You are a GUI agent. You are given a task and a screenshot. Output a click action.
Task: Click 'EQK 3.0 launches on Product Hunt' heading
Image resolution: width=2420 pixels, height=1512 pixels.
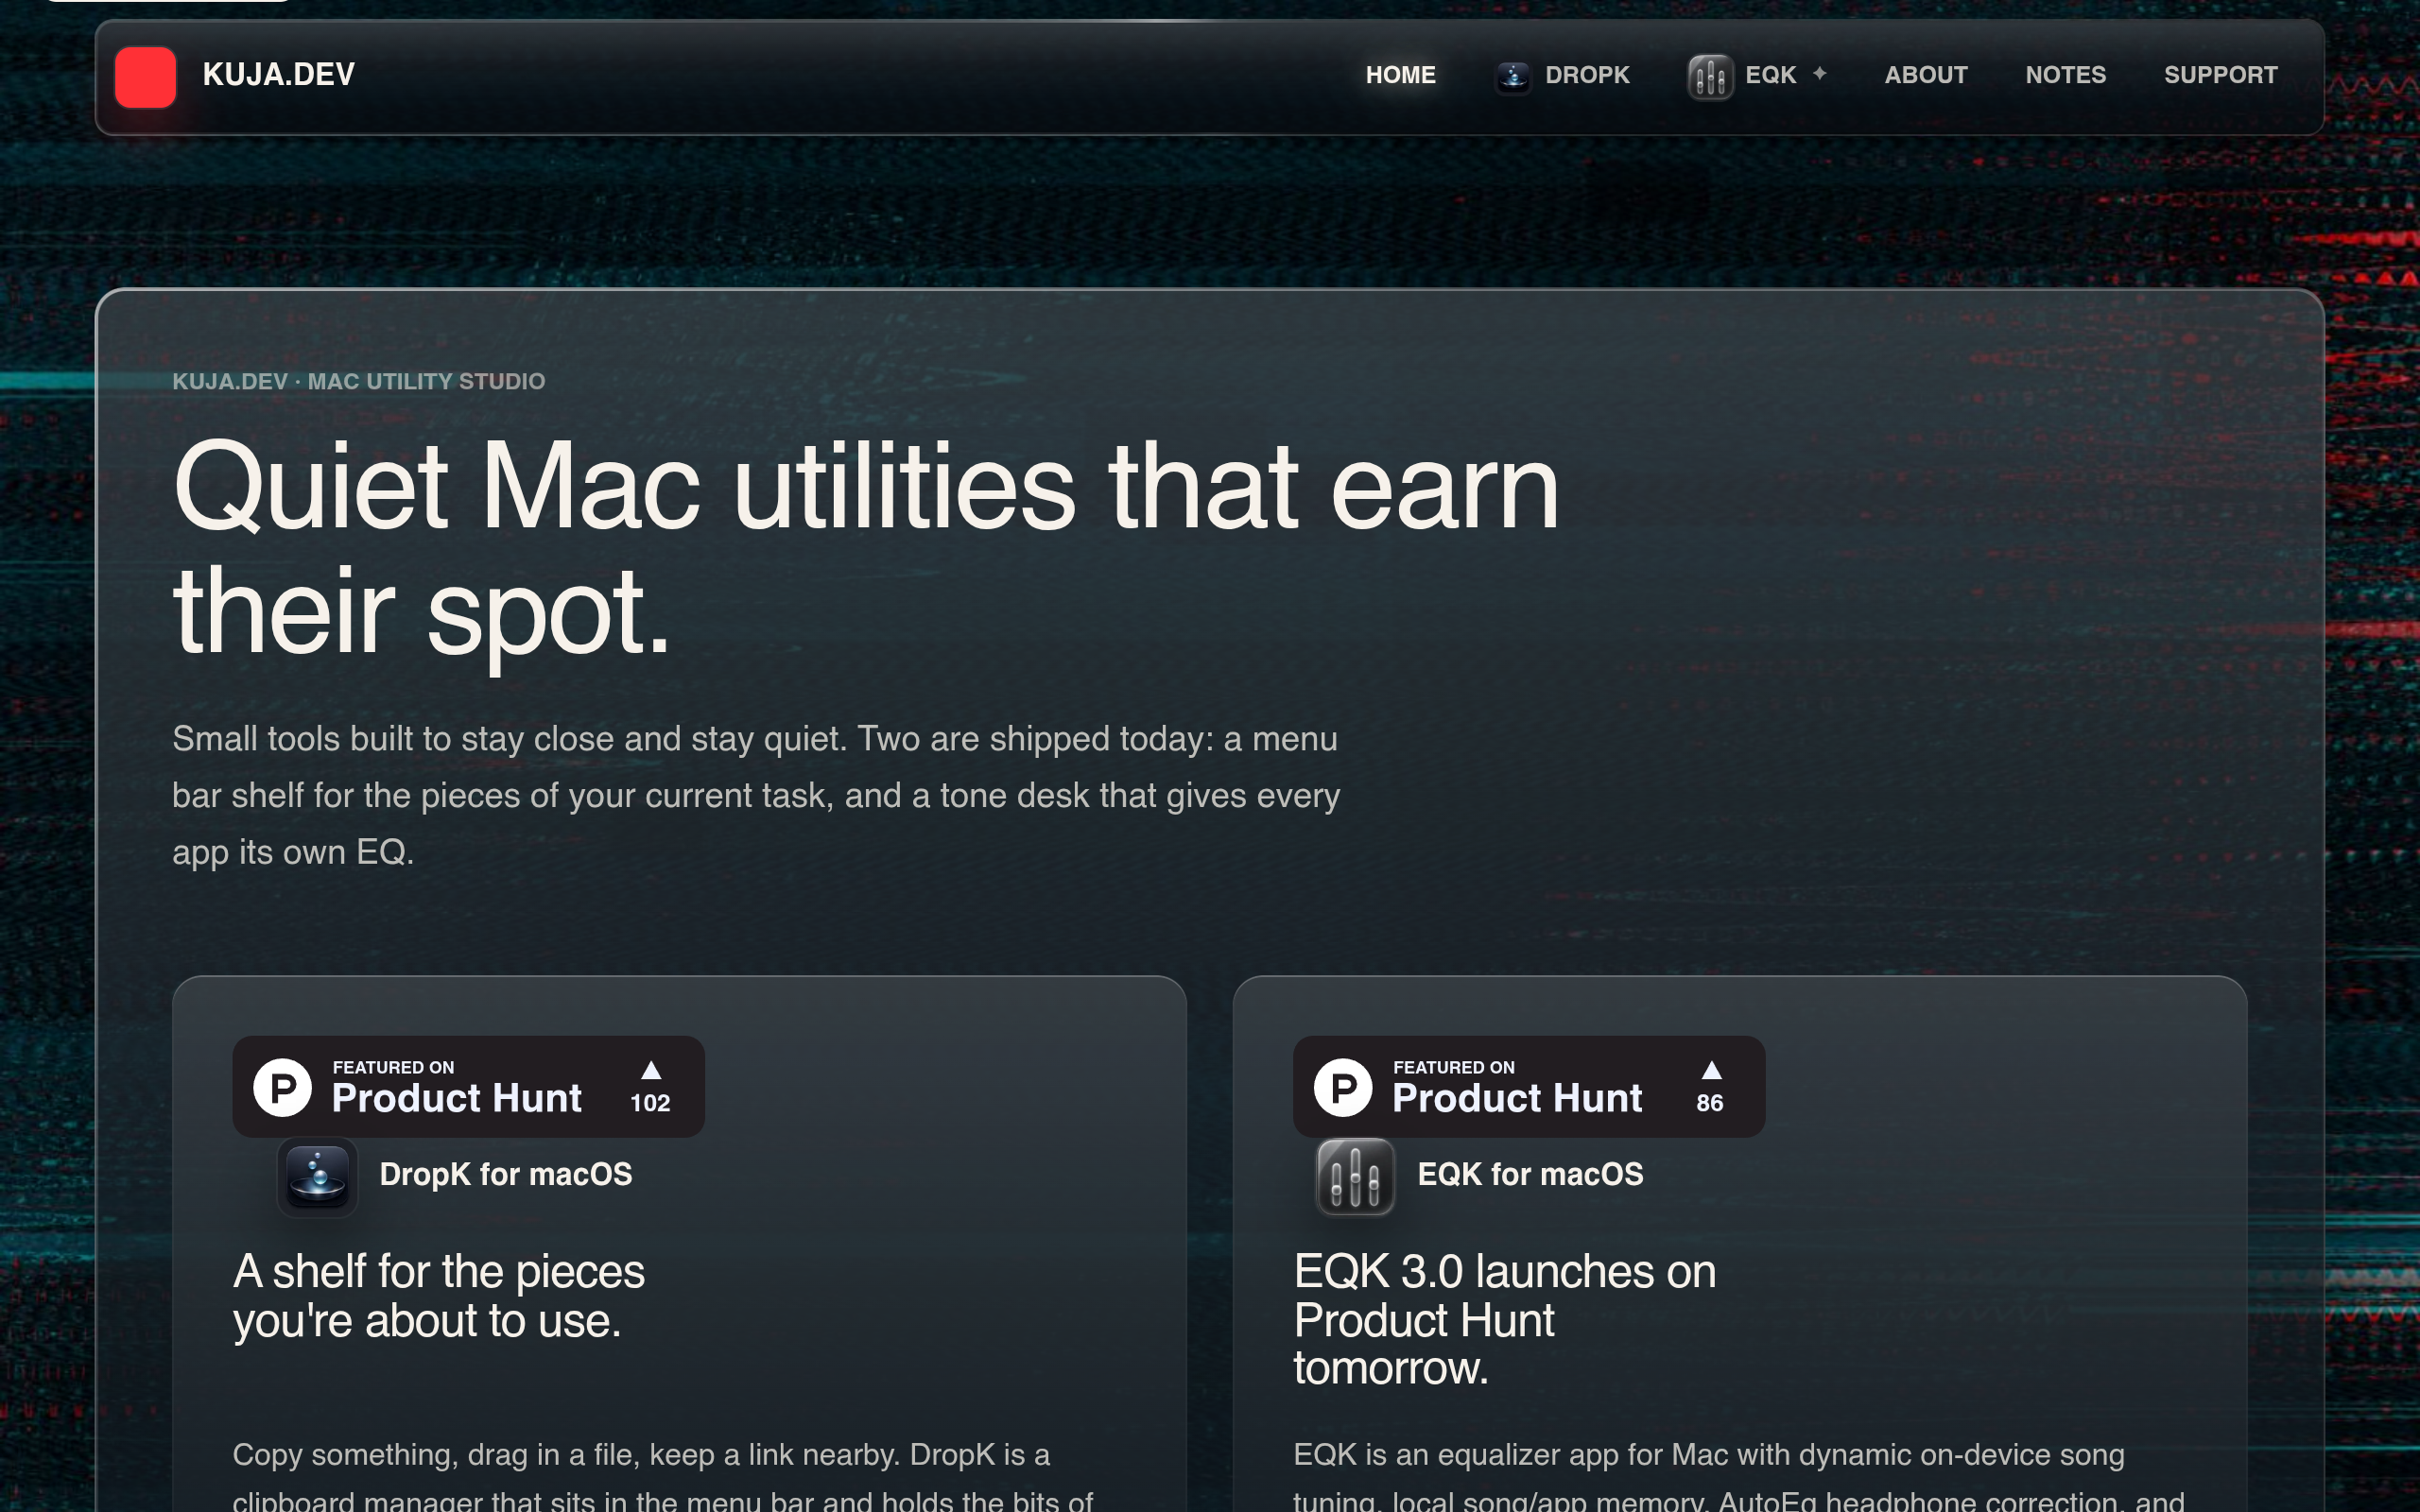(x=1505, y=1320)
